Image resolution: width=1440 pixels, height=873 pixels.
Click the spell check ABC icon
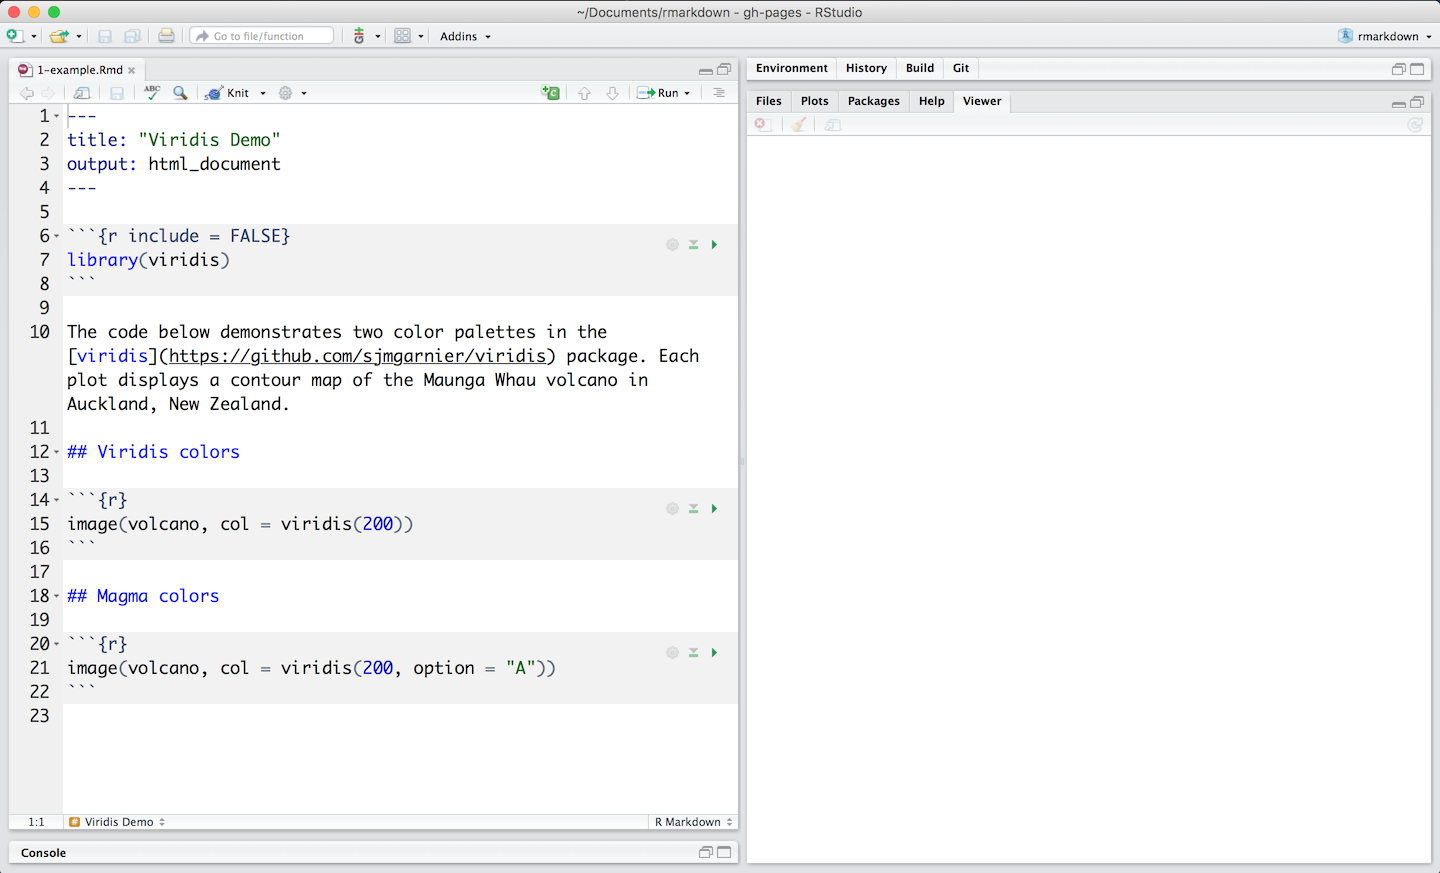[152, 92]
